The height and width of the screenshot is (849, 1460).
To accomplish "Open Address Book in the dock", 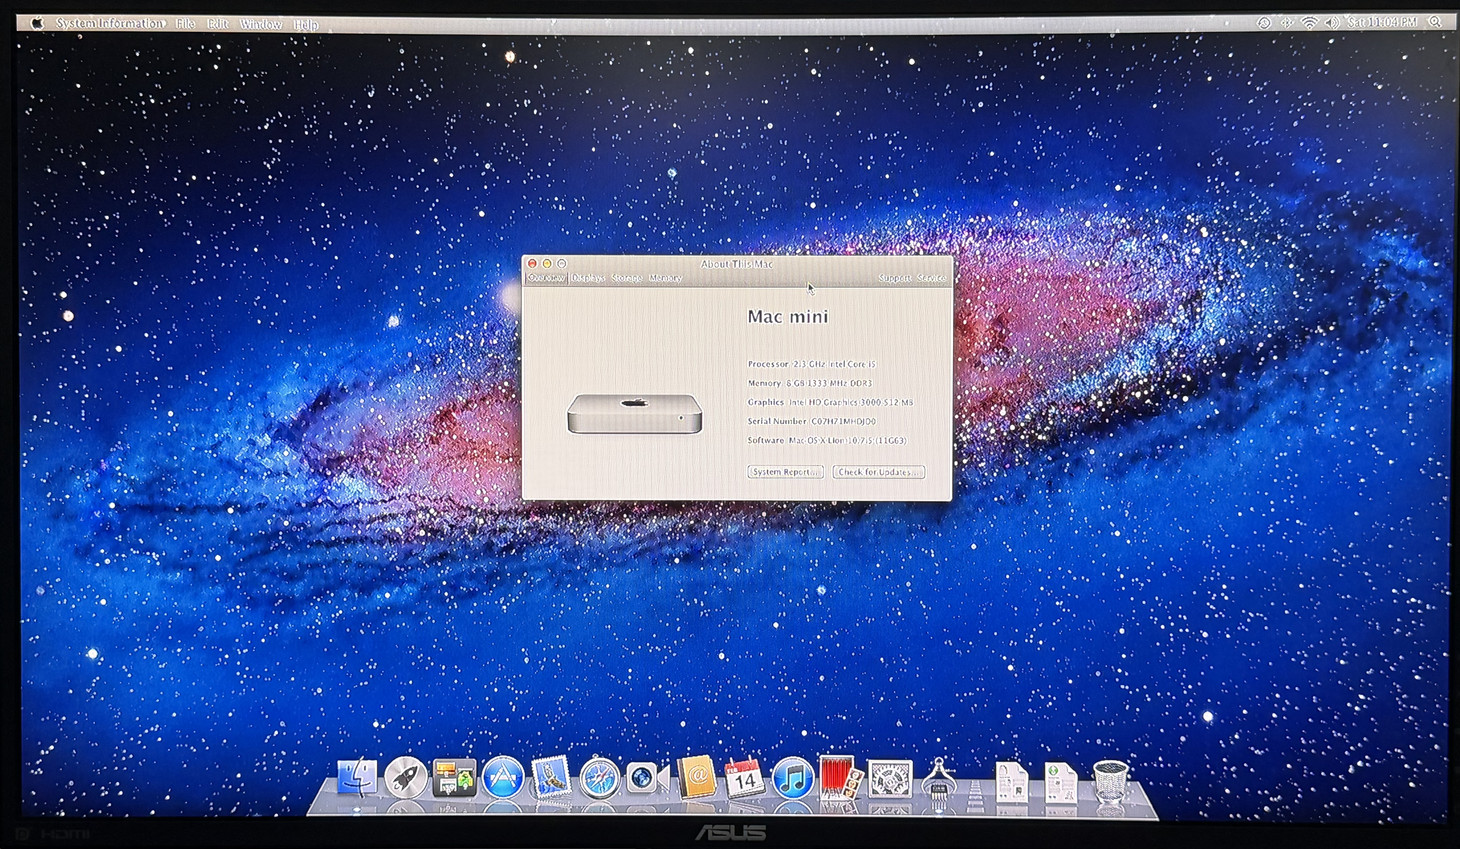I will pyautogui.click(x=696, y=777).
